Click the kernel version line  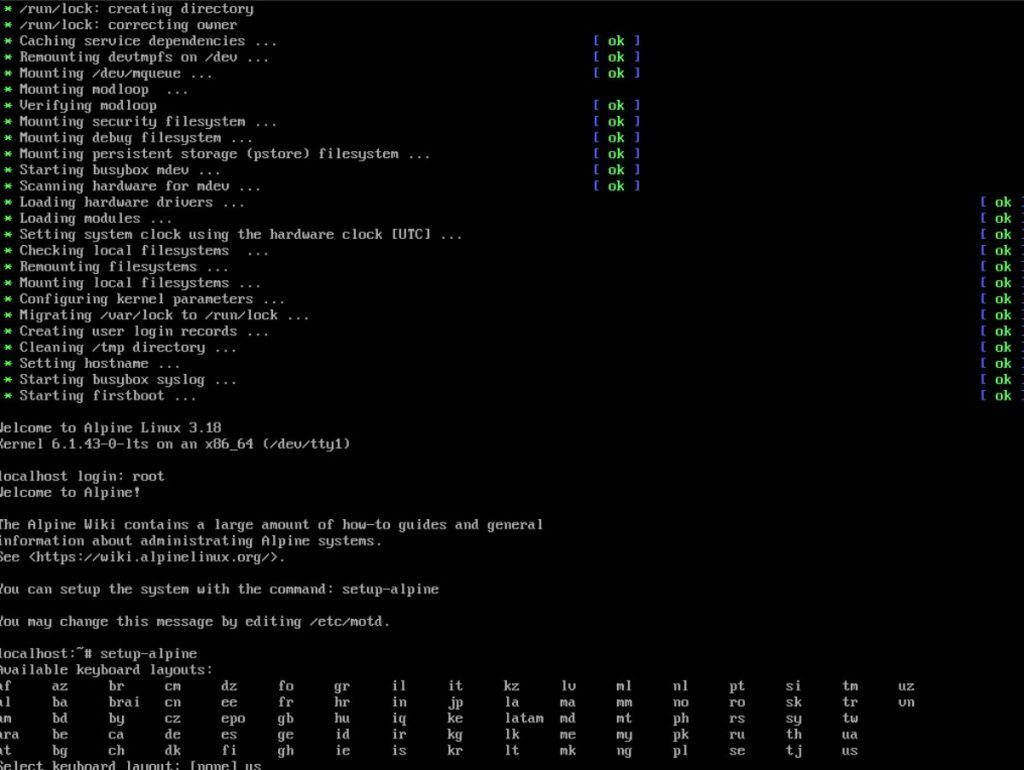click(175, 443)
